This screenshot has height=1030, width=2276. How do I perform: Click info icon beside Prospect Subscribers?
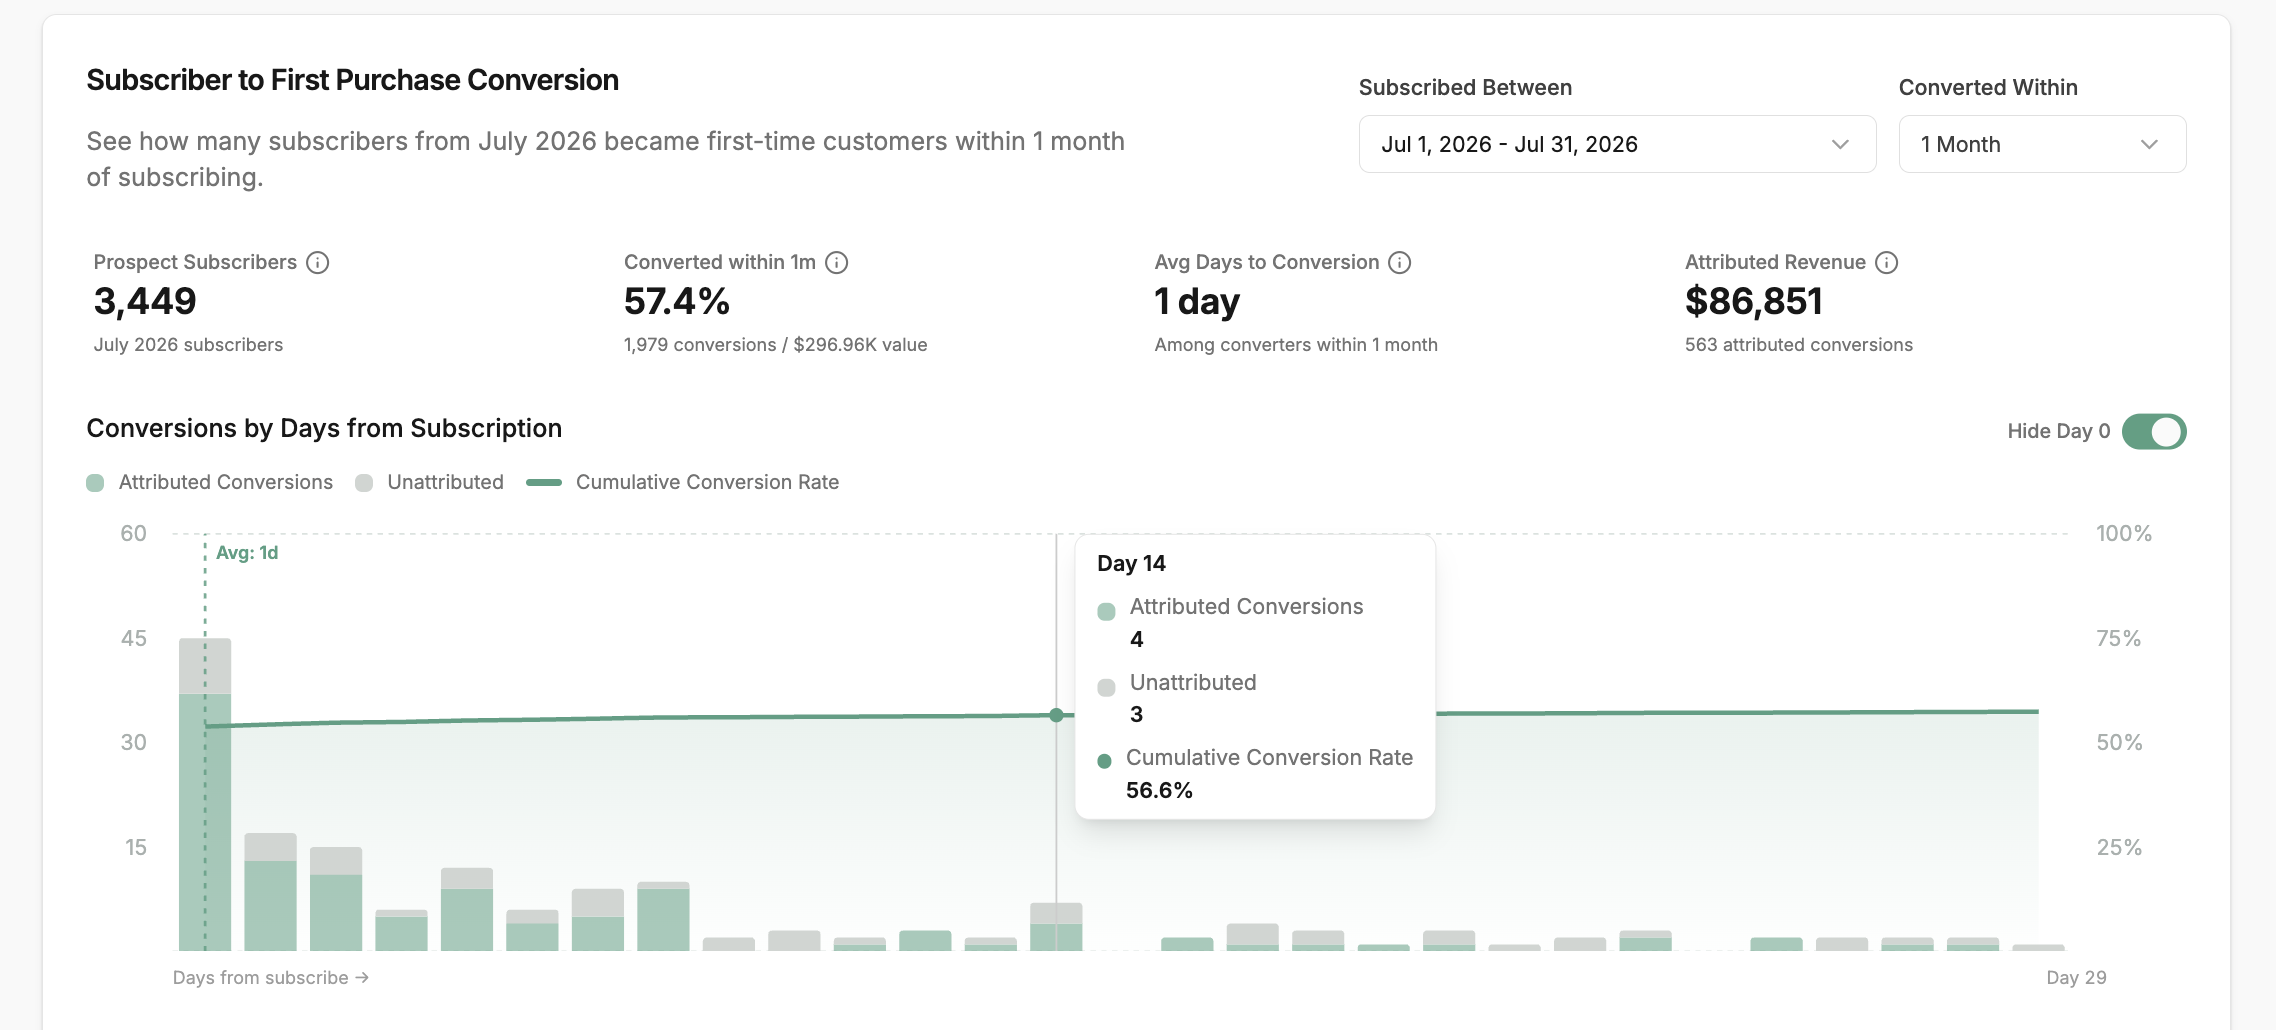coord(317,262)
